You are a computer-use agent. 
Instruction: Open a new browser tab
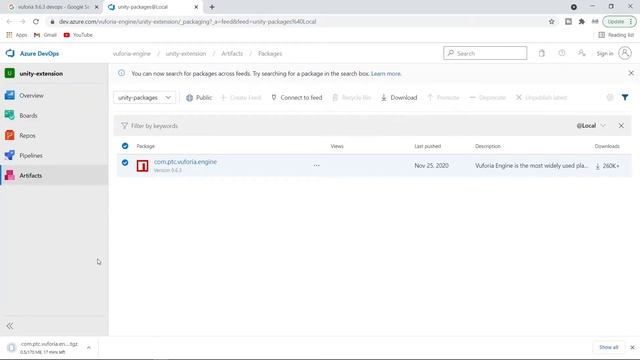pos(212,7)
